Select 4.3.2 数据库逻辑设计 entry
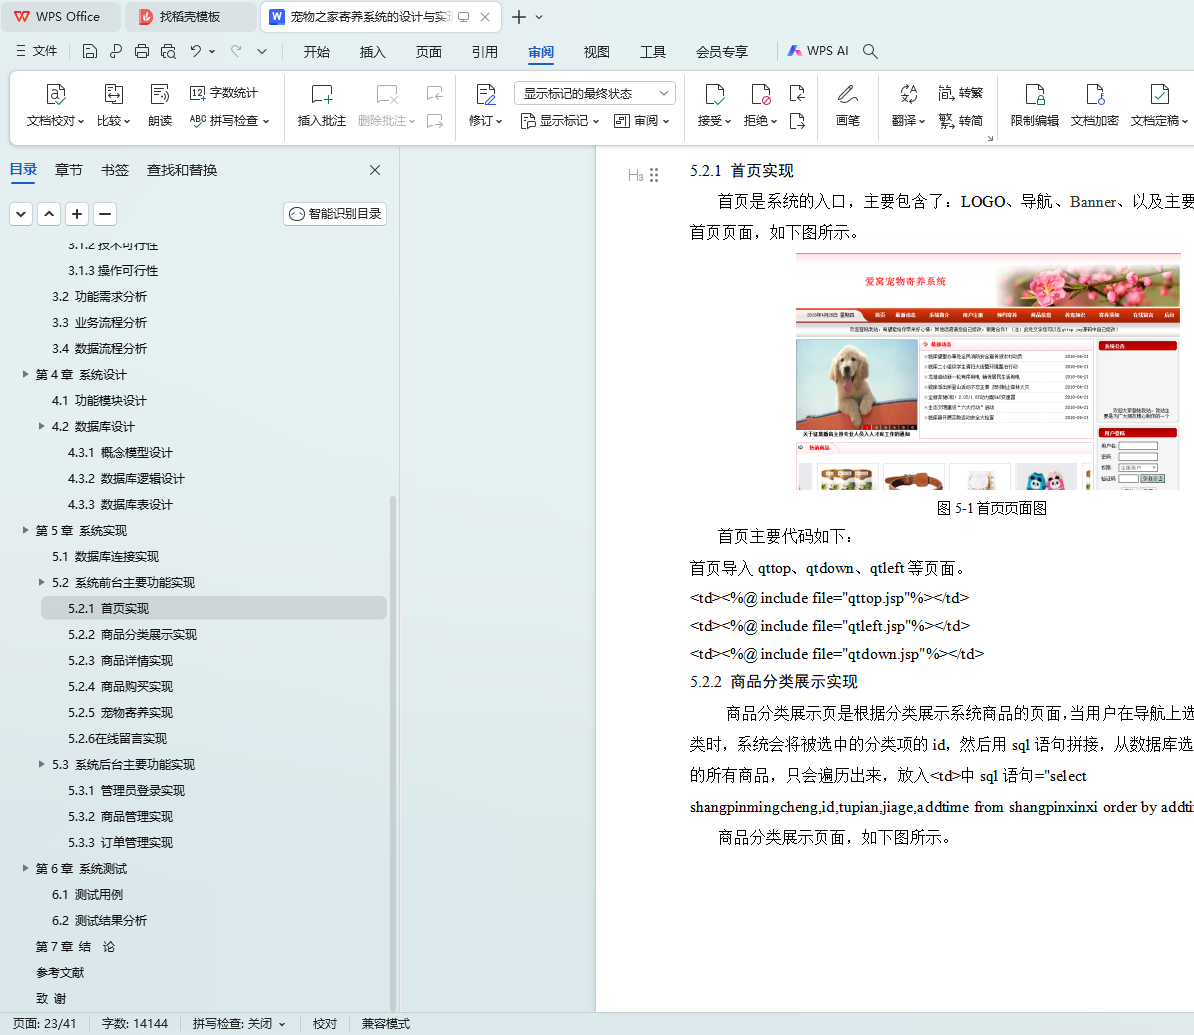The height and width of the screenshot is (1035, 1194). coord(126,478)
